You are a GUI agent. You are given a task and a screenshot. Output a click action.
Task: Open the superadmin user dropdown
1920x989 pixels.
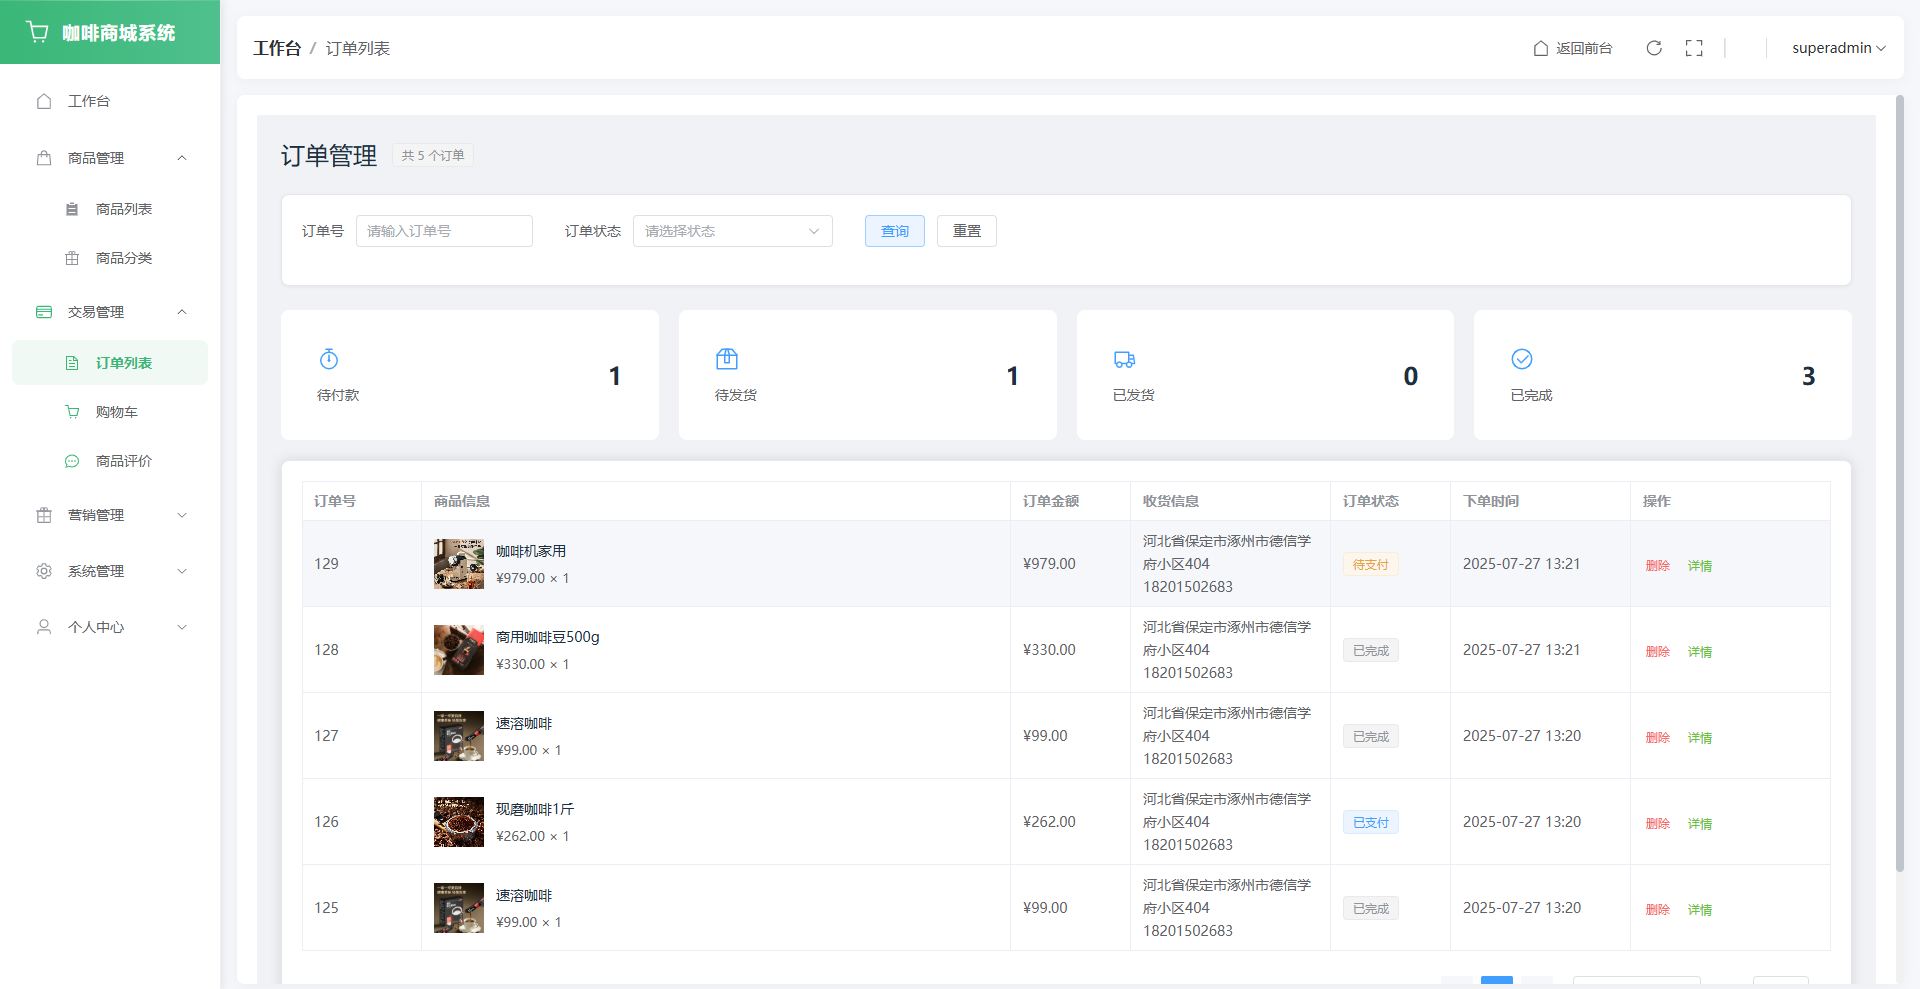pos(1838,48)
